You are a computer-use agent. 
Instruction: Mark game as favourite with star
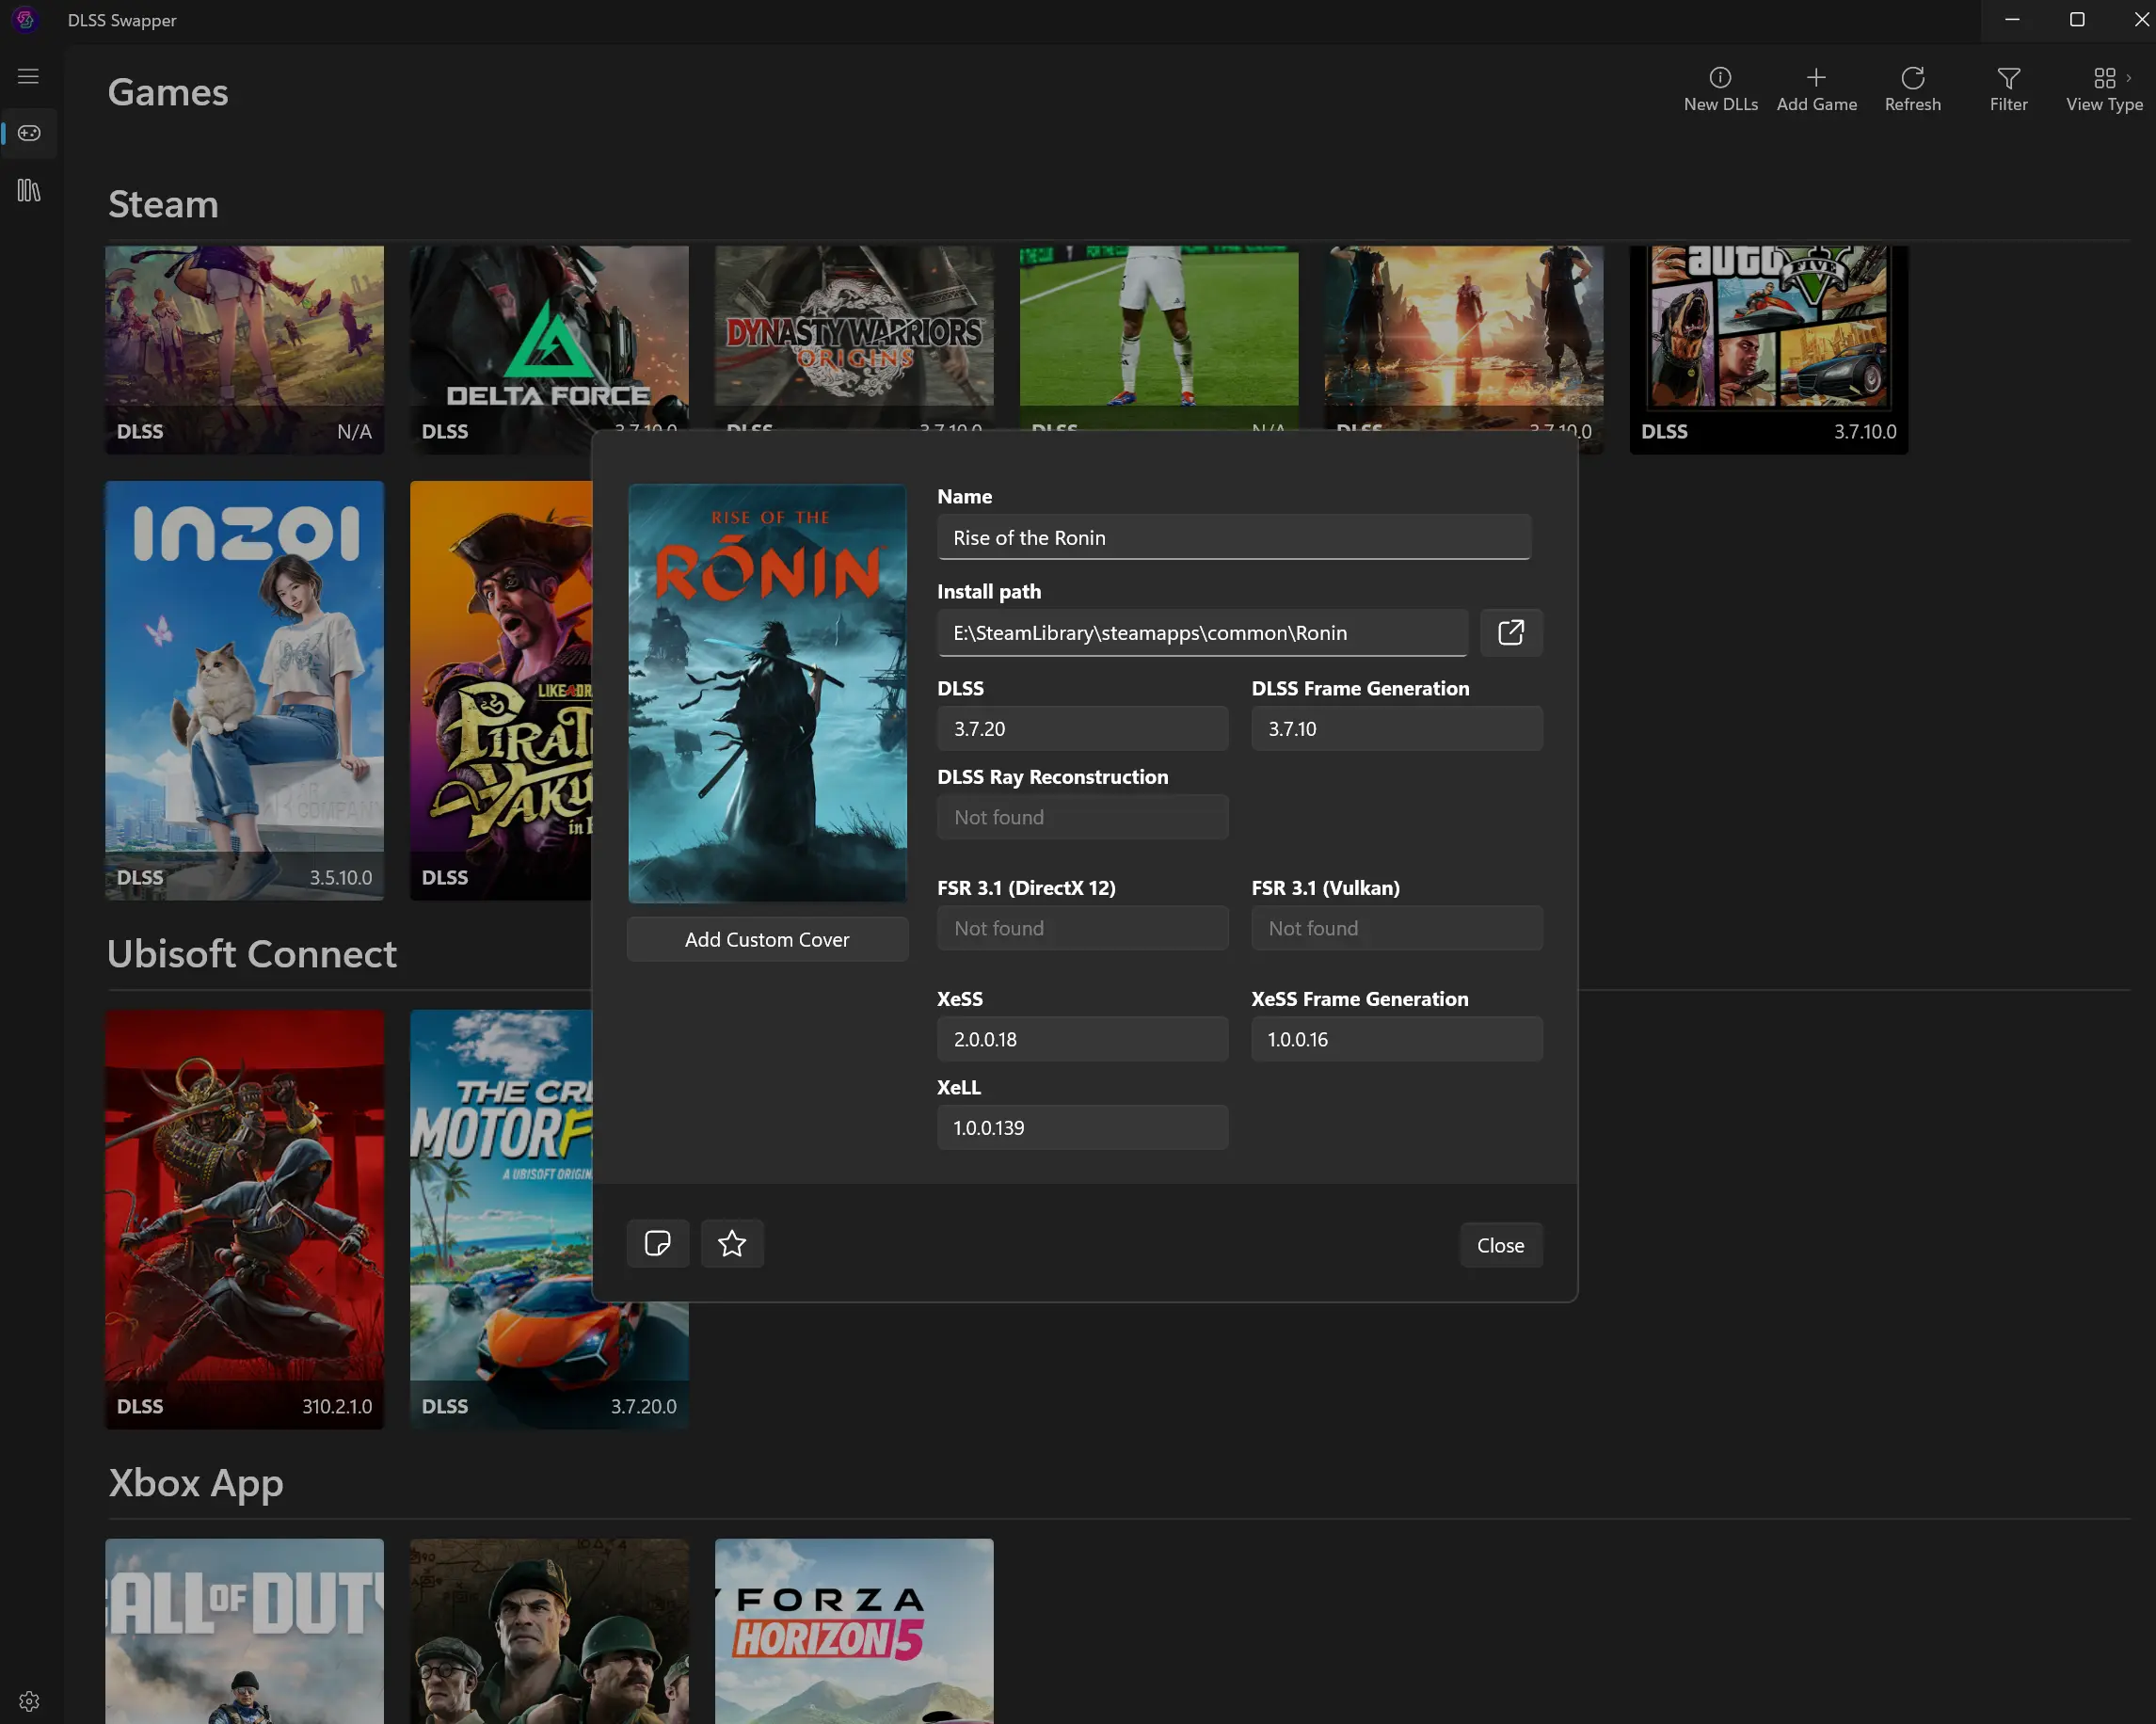tap(732, 1243)
